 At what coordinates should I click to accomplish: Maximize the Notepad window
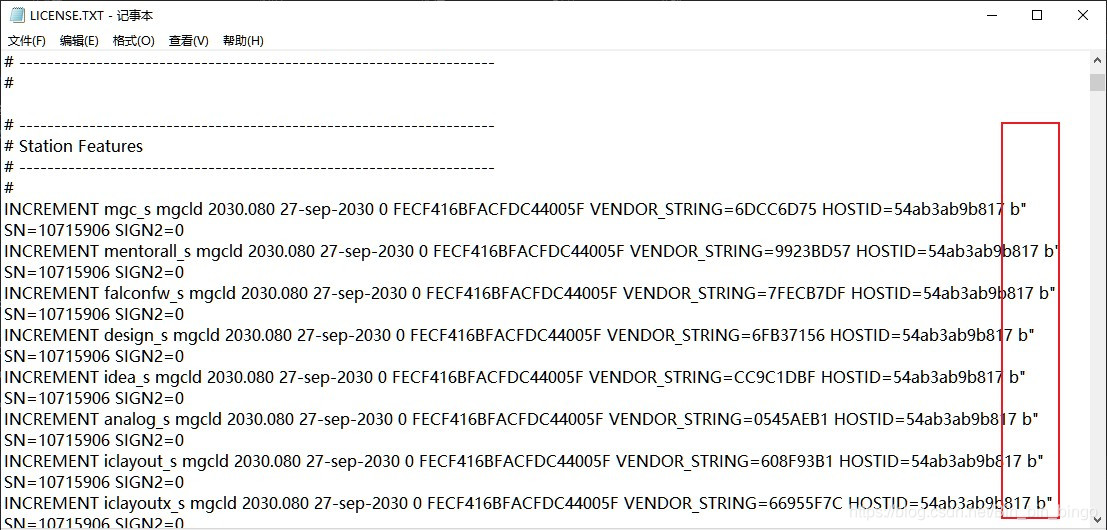pyautogui.click(x=1037, y=15)
